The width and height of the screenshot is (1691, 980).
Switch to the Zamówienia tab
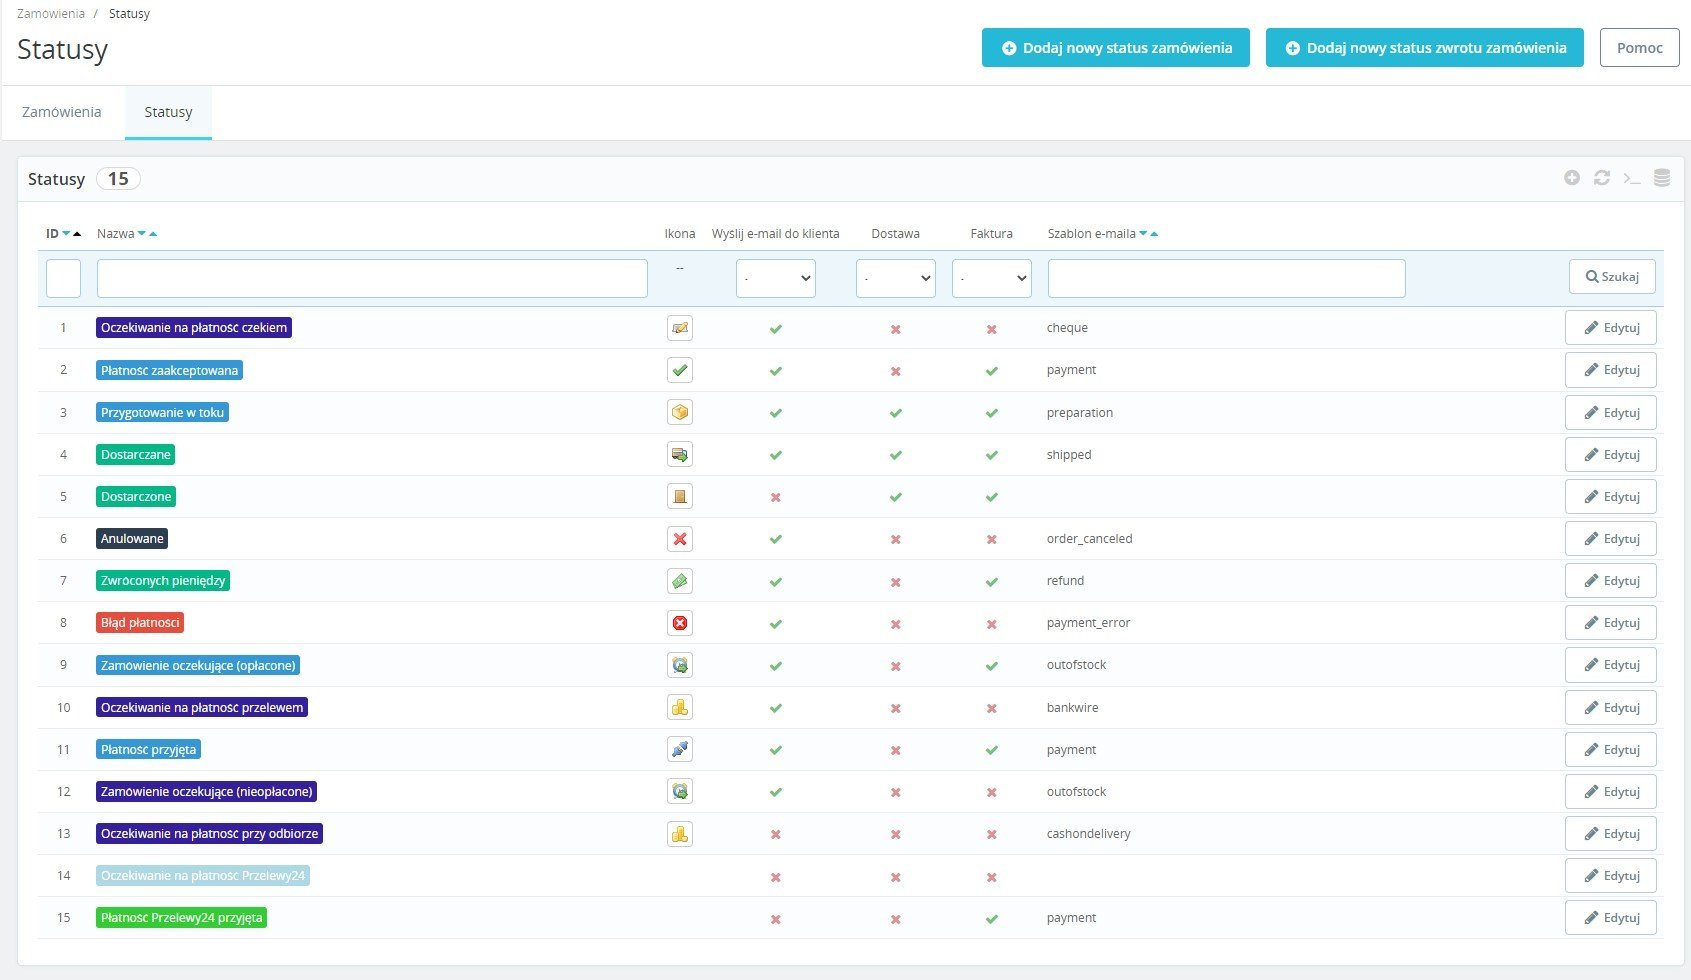click(x=62, y=112)
